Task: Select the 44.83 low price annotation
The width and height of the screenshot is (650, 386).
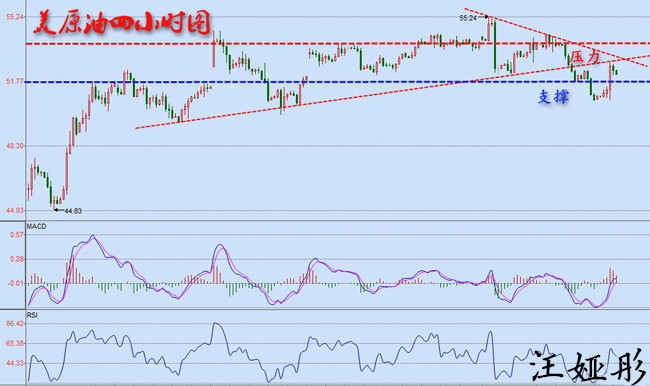Action: coord(73,211)
